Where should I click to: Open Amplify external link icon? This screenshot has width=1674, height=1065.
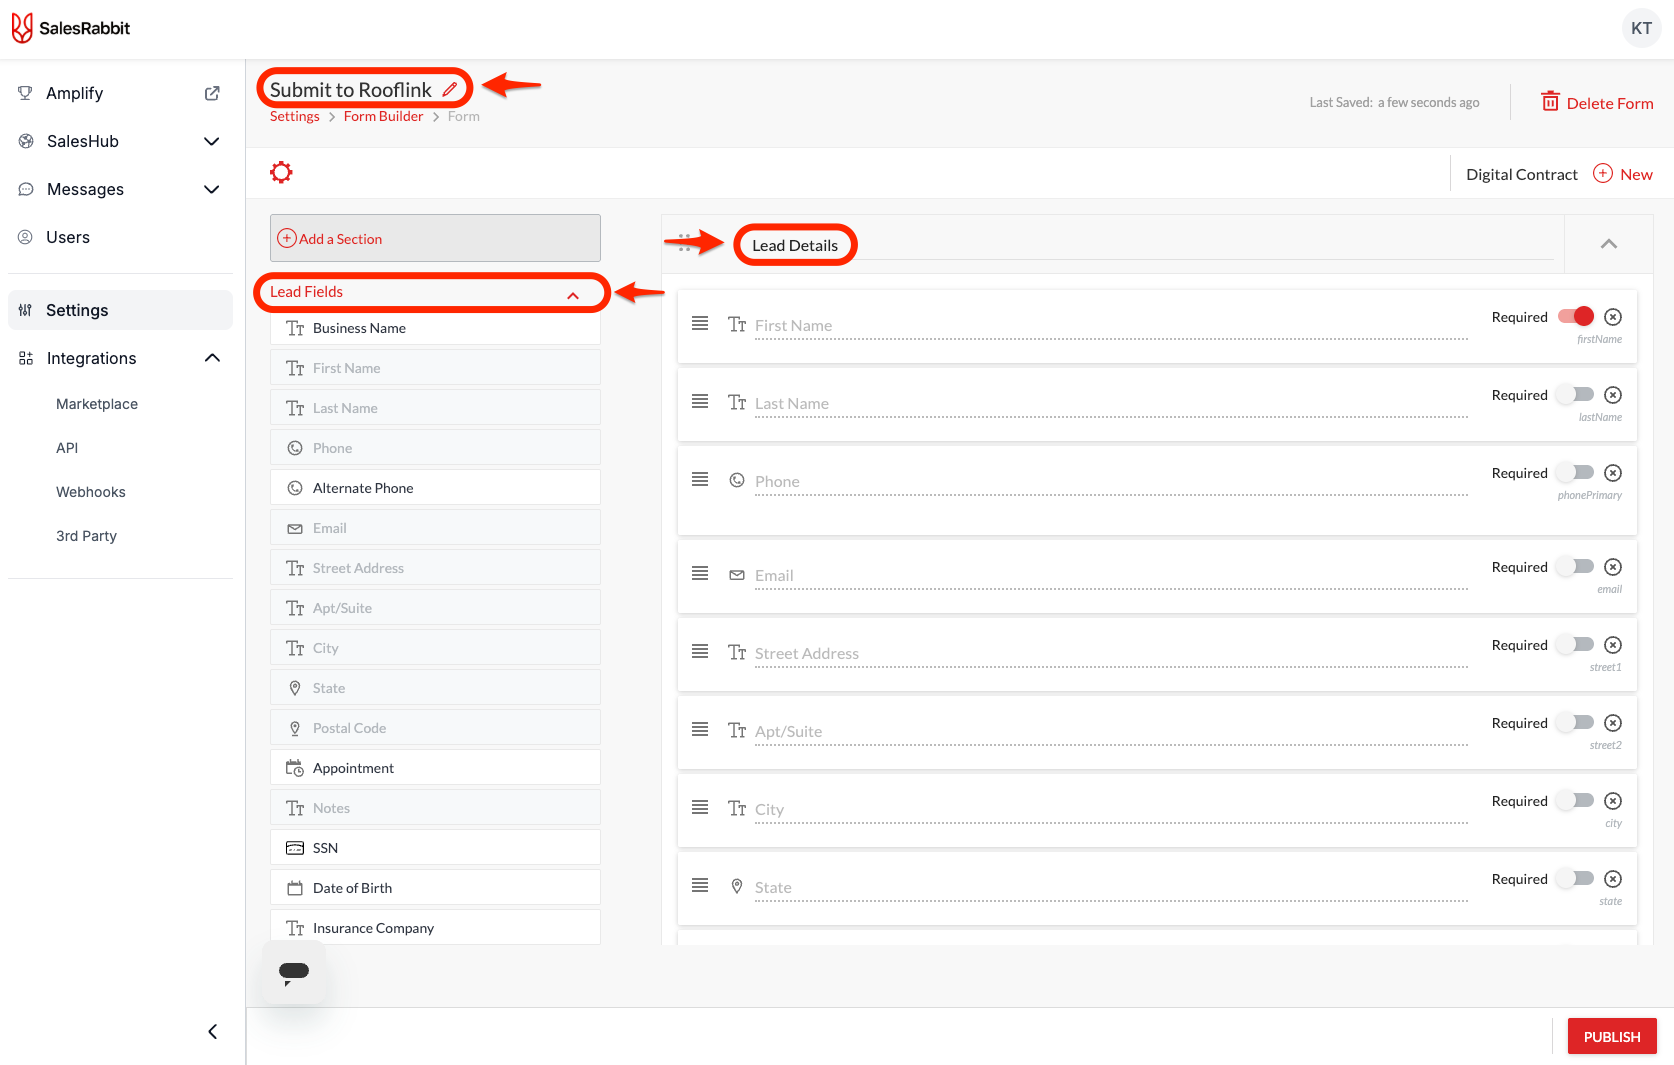[212, 93]
